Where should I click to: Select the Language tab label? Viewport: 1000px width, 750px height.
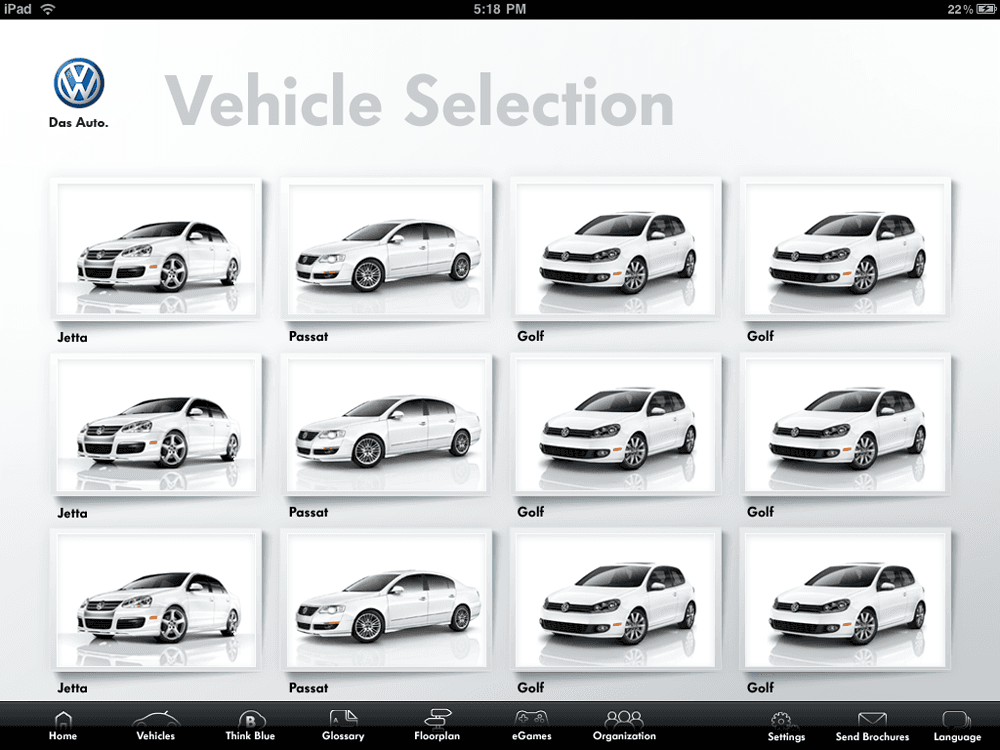coord(957,737)
